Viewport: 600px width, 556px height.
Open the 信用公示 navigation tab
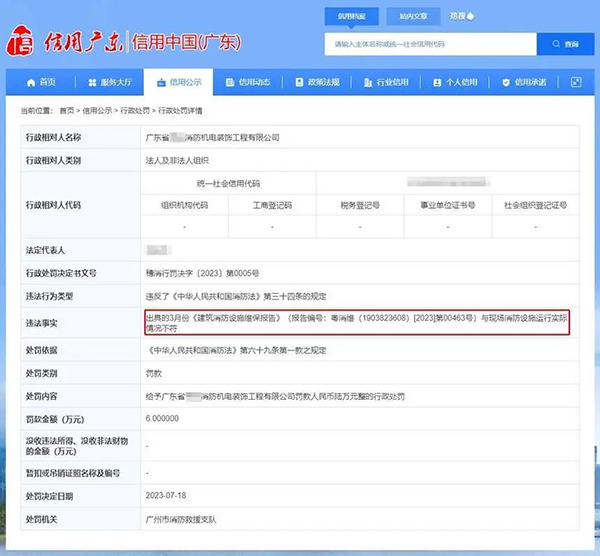(x=178, y=82)
